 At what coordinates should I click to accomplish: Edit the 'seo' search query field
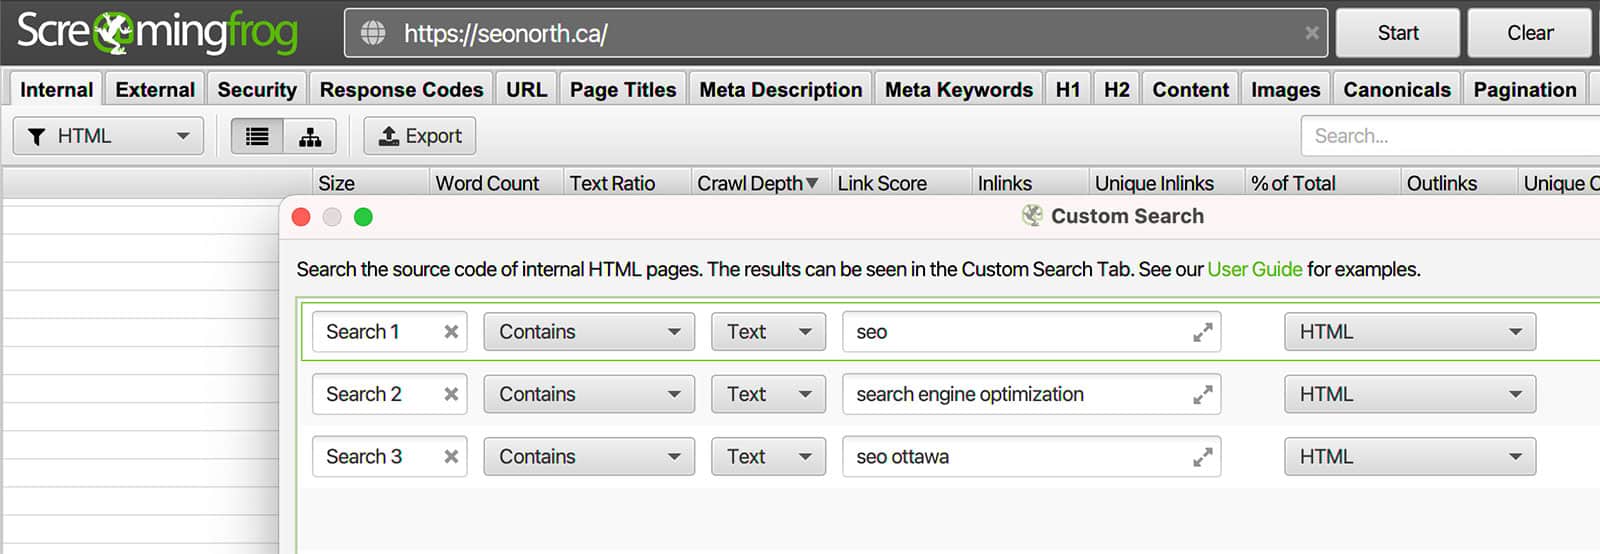point(1031,332)
